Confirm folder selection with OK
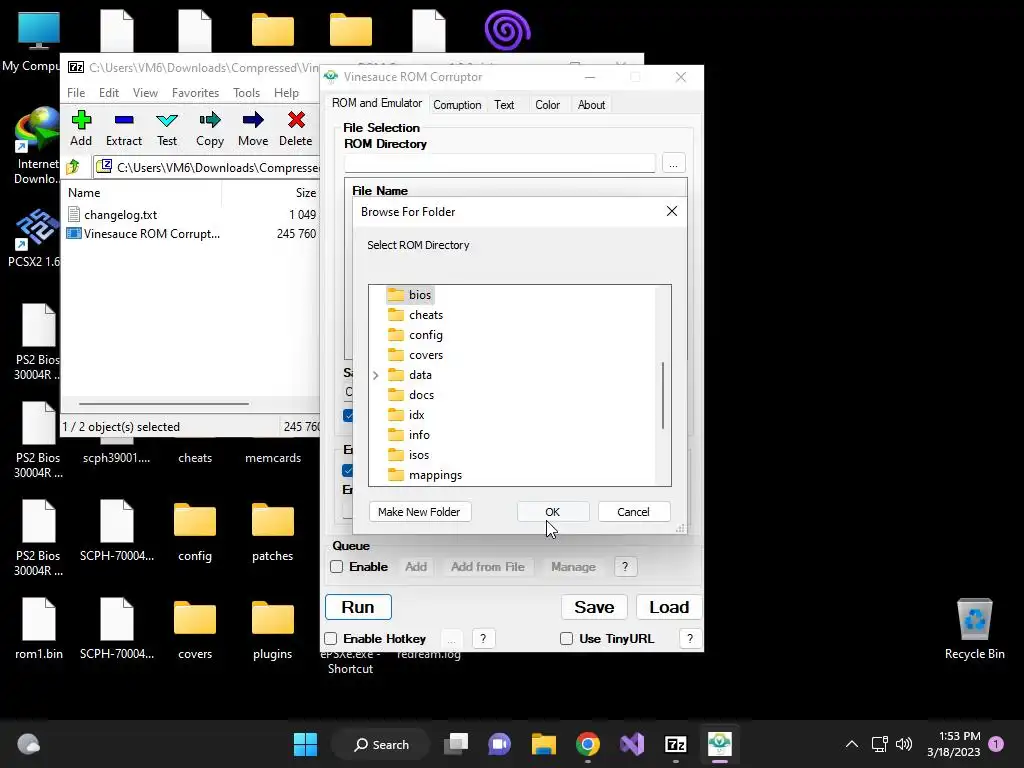The image size is (1024, 768). (552, 512)
